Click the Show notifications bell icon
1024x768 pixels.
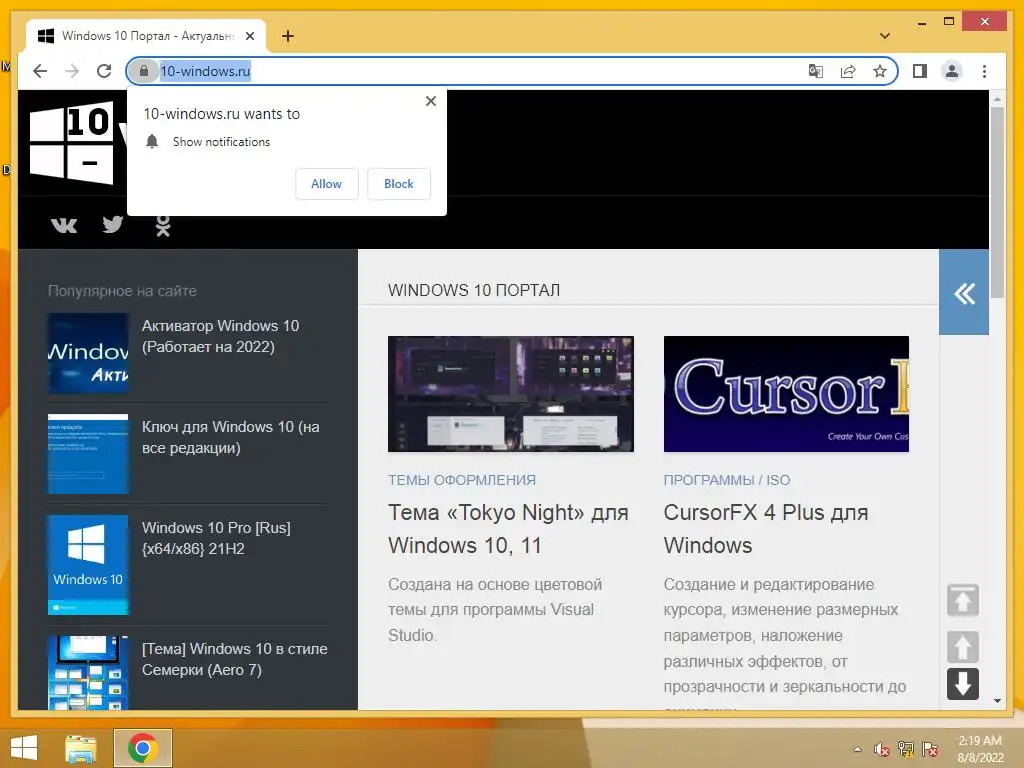pyautogui.click(x=152, y=142)
